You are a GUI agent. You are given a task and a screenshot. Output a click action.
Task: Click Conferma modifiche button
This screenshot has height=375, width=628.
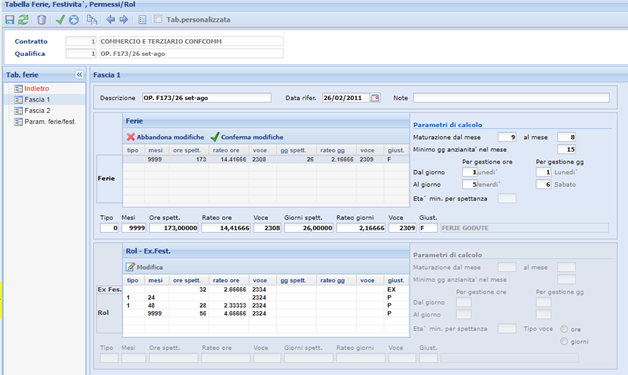coord(247,137)
